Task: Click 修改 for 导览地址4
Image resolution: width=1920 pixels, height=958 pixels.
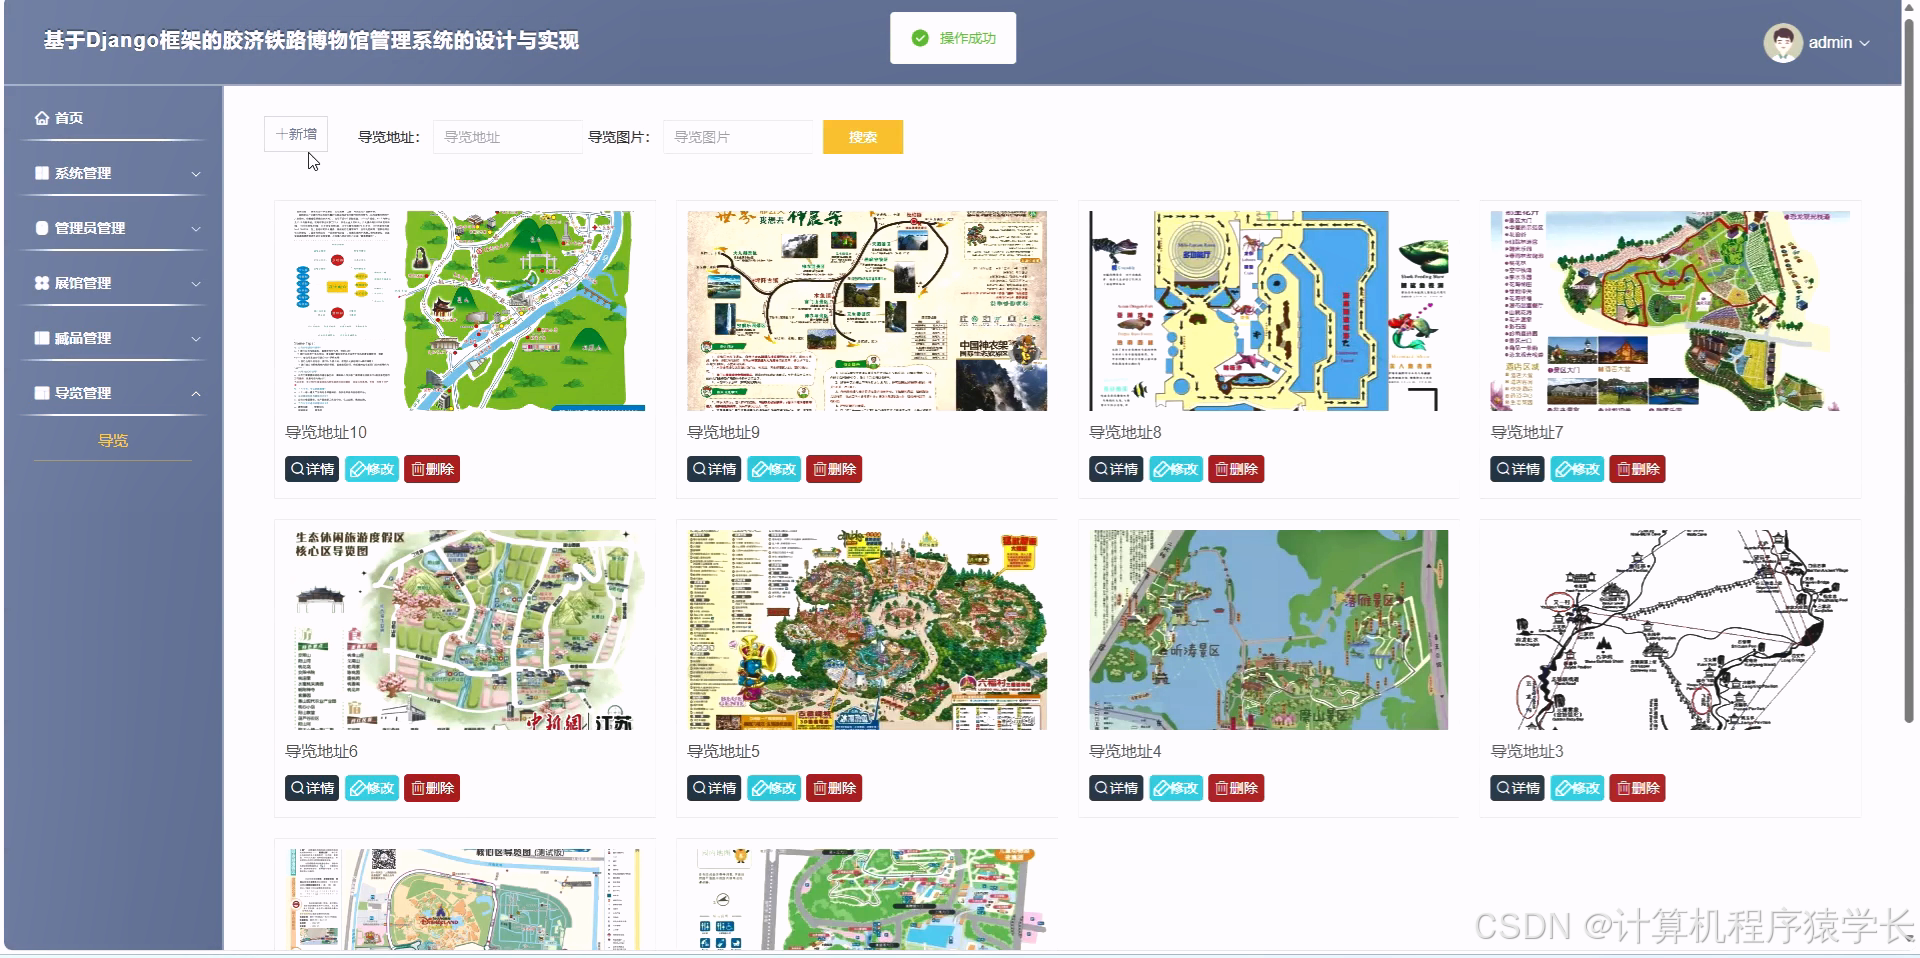Action: 1176,788
